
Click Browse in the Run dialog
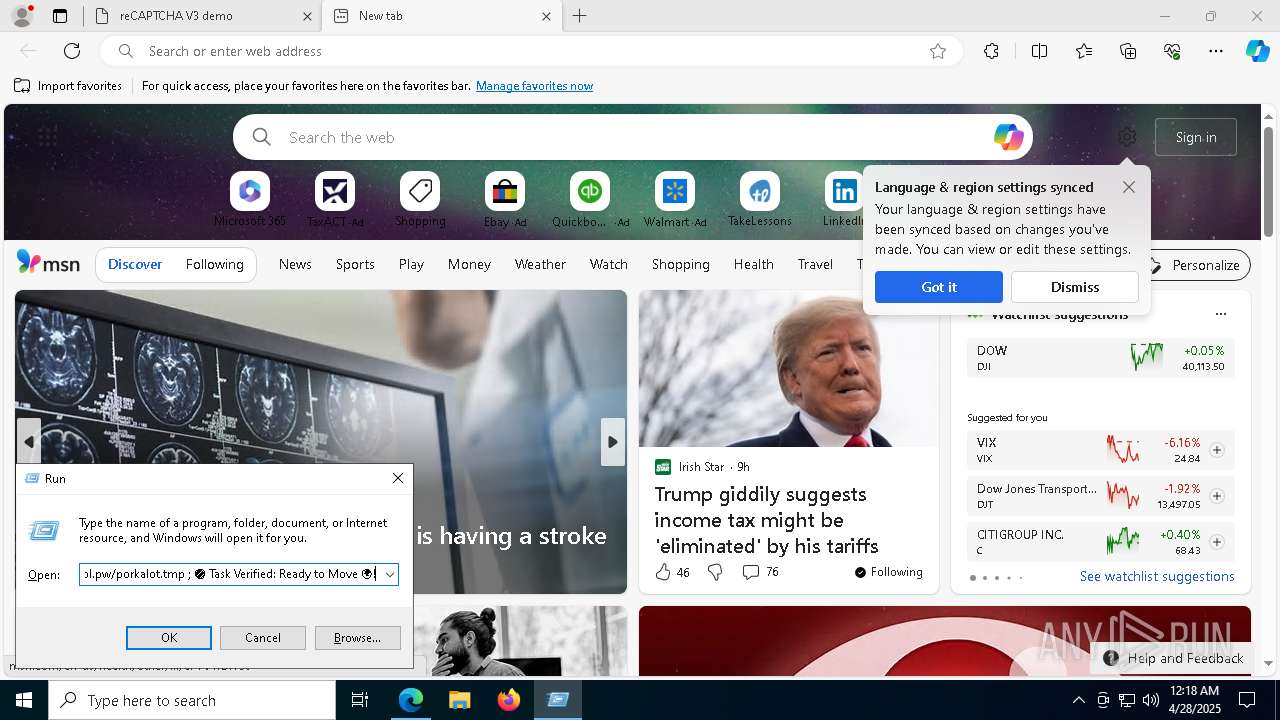tap(357, 638)
